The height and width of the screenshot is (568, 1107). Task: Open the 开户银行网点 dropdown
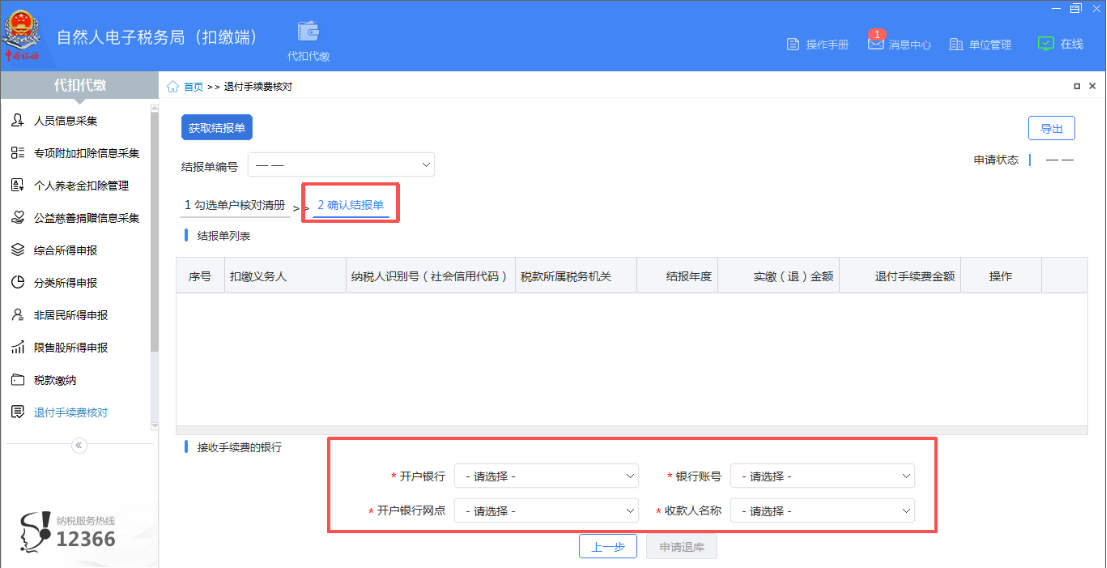click(546, 510)
